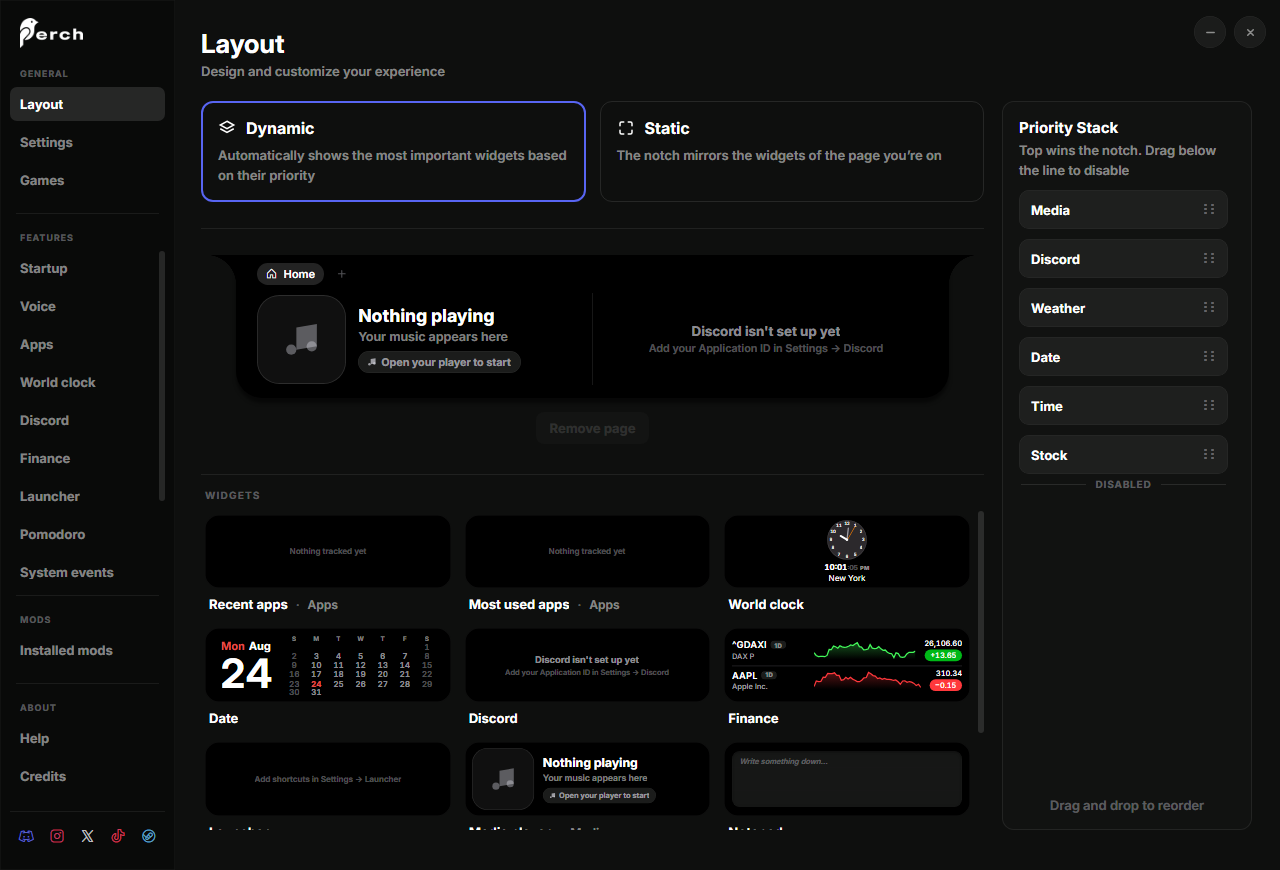Open the System events page

pyautogui.click(x=82, y=572)
